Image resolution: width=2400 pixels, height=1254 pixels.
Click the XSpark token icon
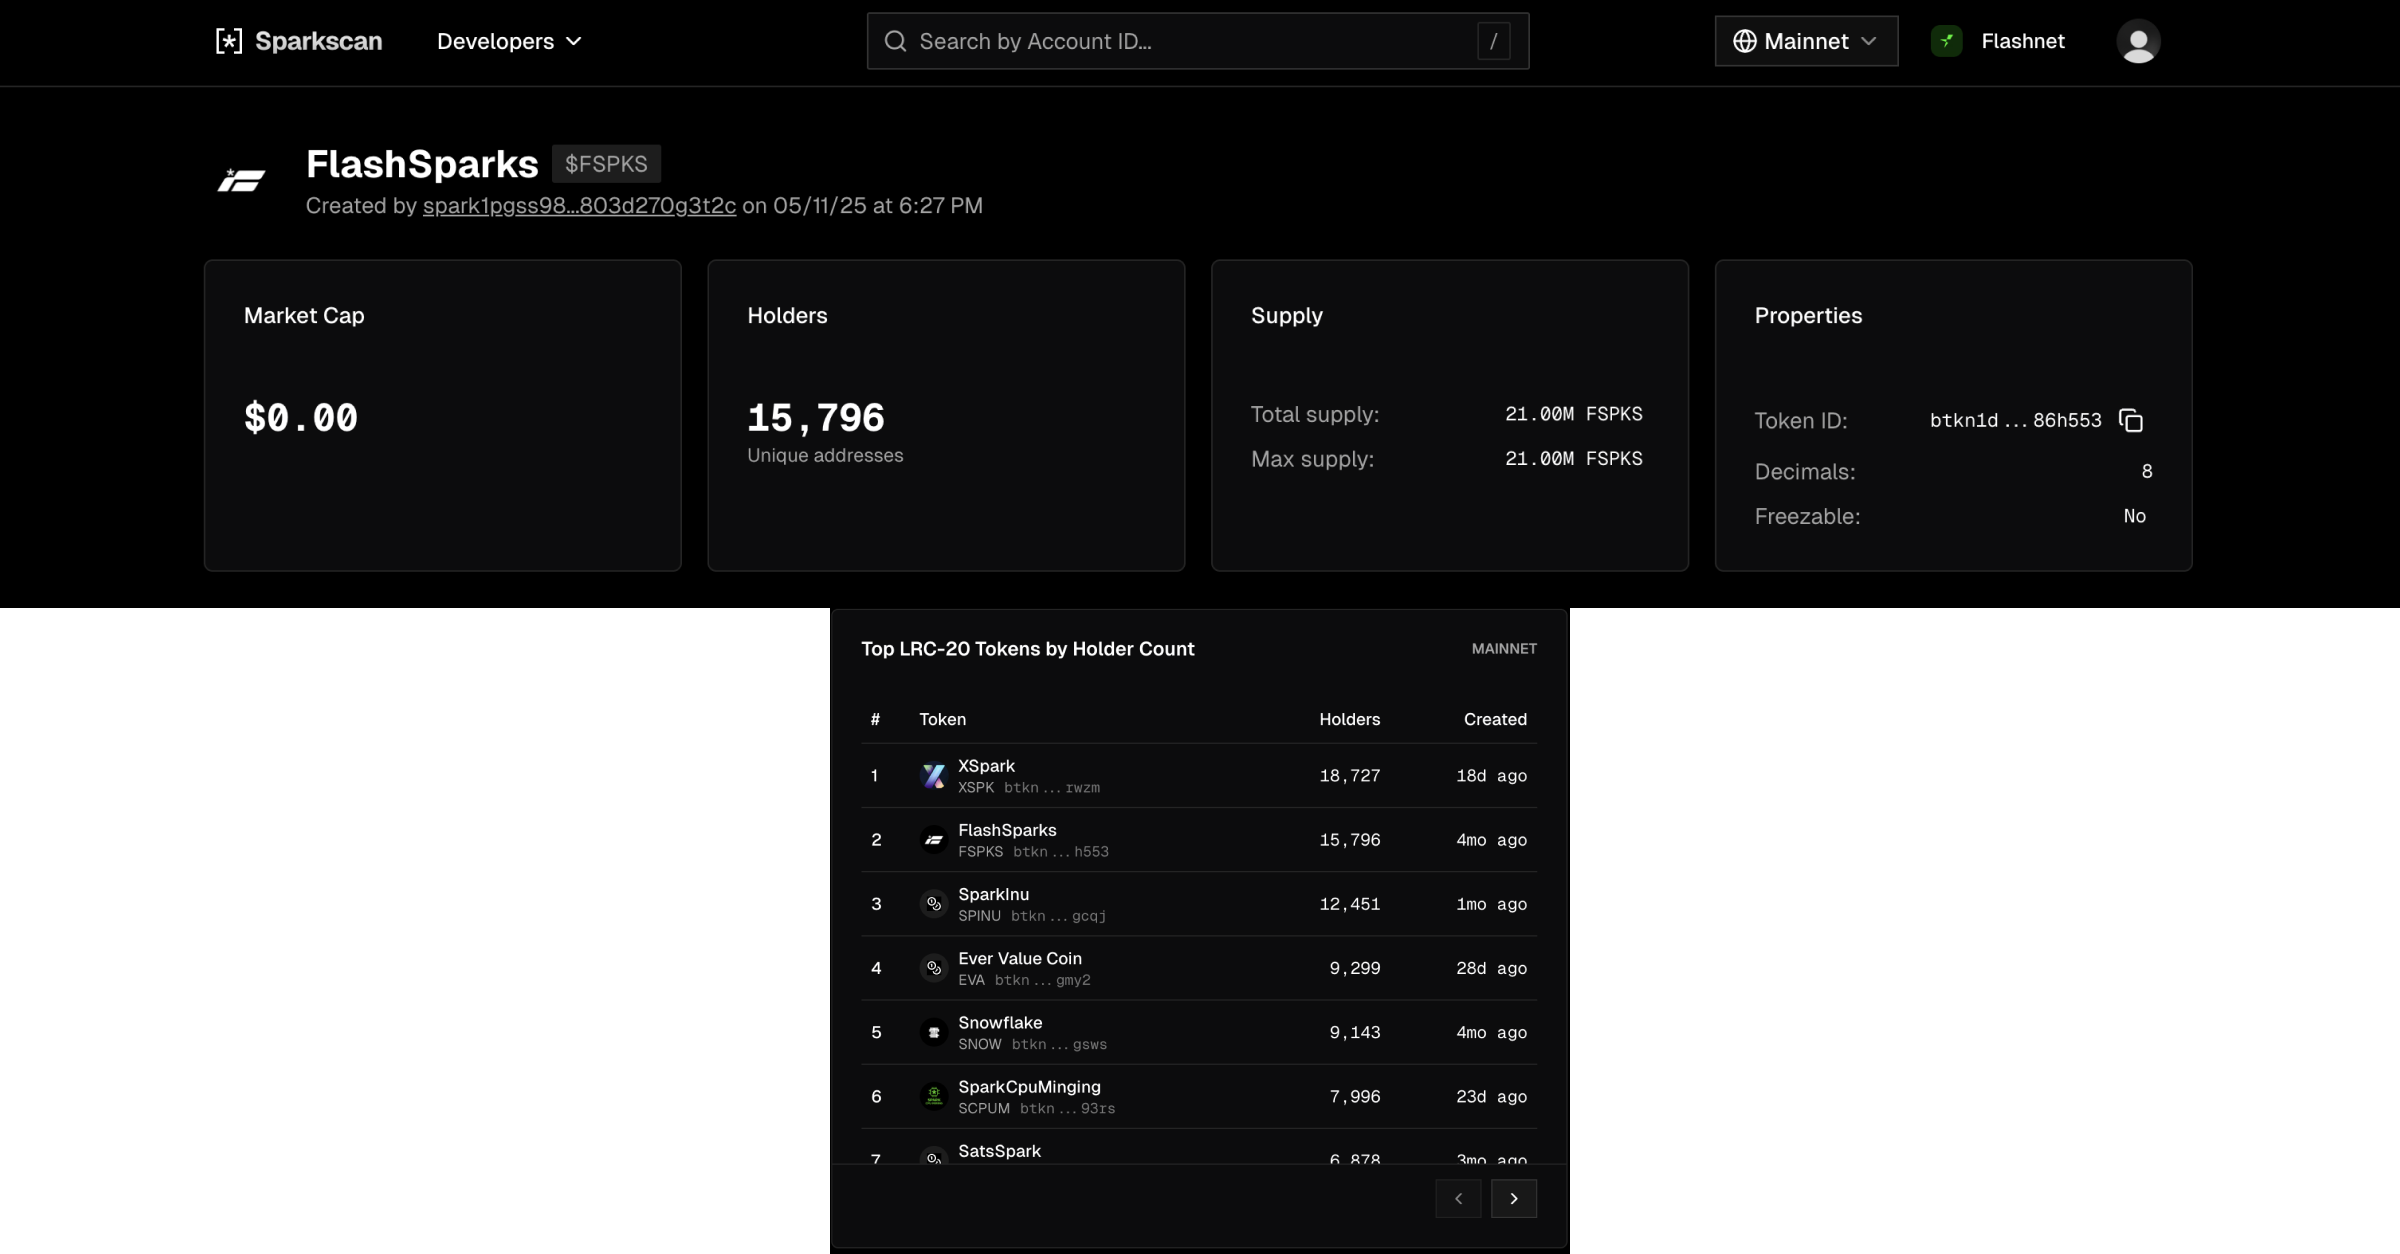pyautogui.click(x=933, y=776)
